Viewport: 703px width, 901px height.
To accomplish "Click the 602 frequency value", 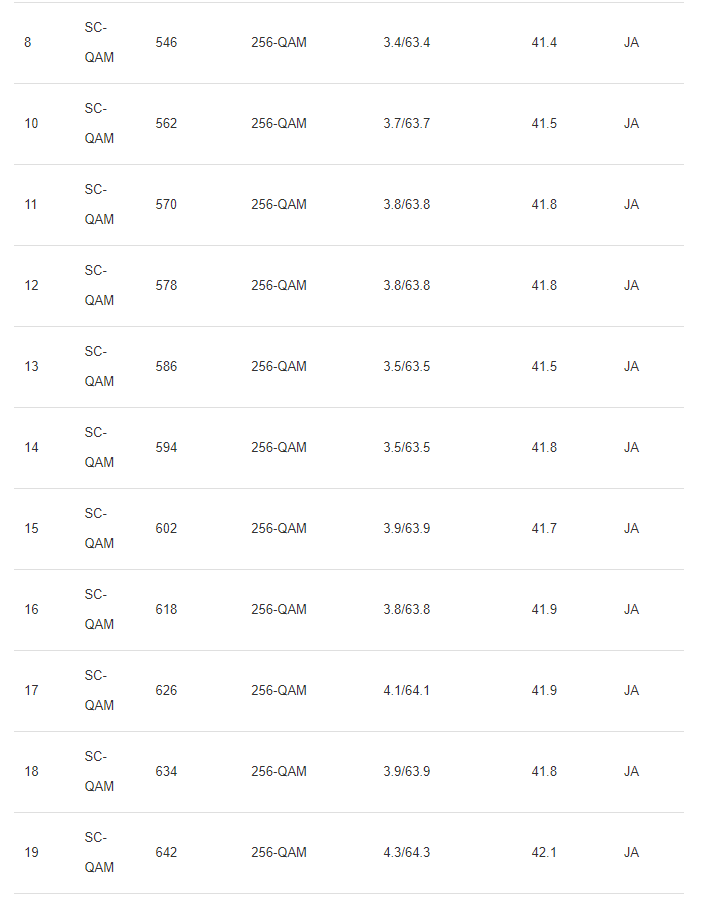I will coord(166,529).
